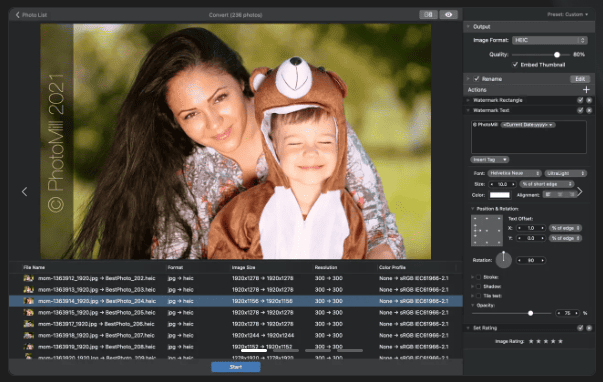Collapse the Position & Rotation section
Image resolution: width=603 pixels, height=382 pixels.
click(x=473, y=209)
